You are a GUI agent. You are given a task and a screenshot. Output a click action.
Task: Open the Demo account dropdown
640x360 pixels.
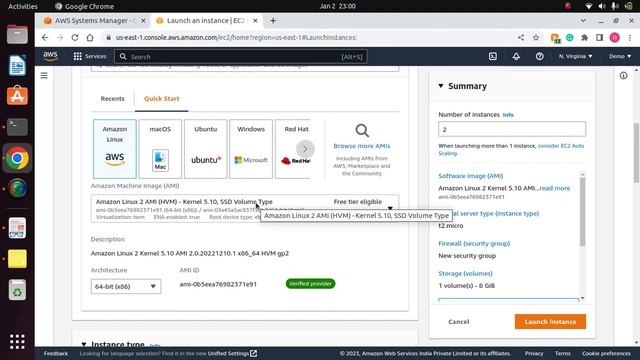(620, 56)
